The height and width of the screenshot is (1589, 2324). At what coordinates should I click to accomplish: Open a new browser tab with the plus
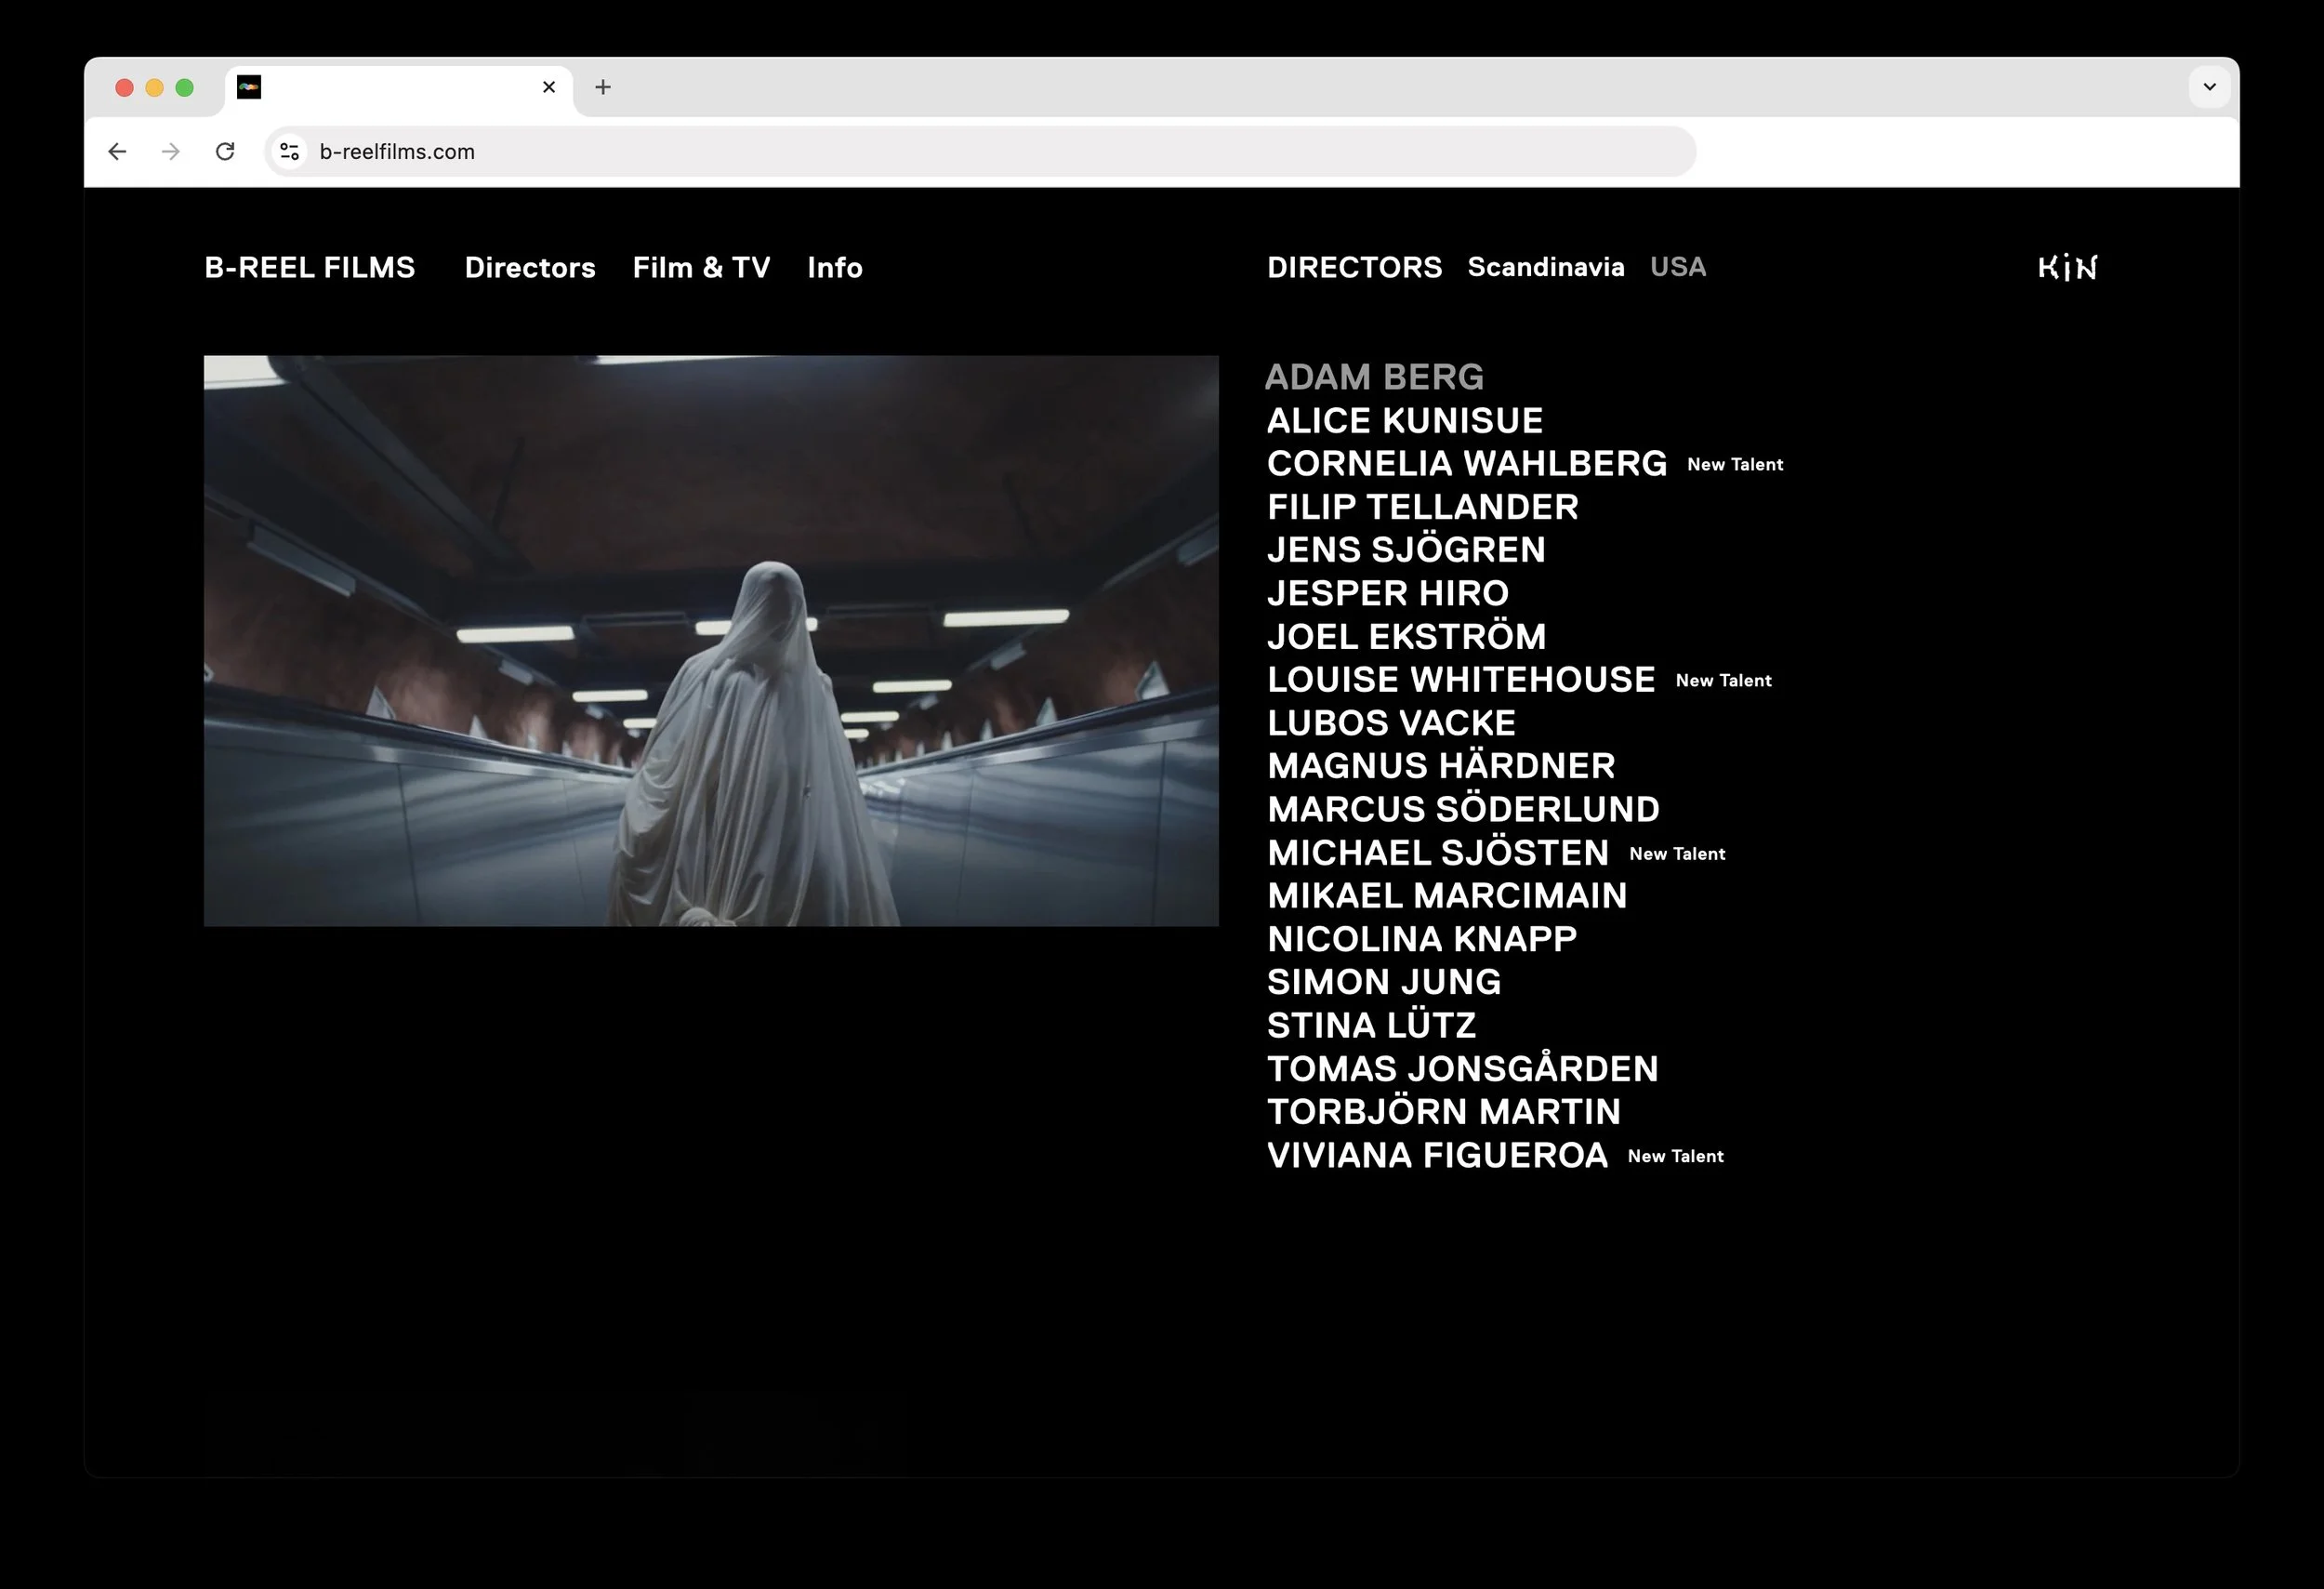(602, 87)
